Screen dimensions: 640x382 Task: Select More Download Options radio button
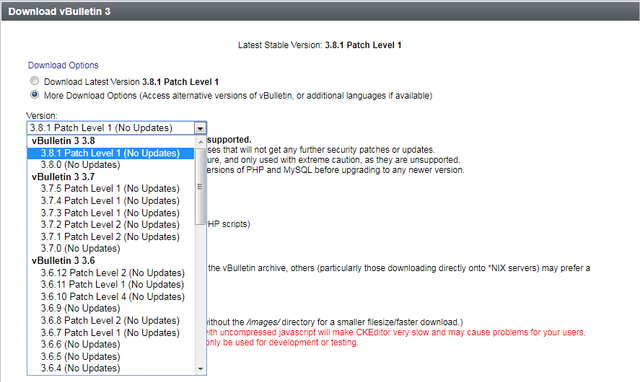click(35, 95)
